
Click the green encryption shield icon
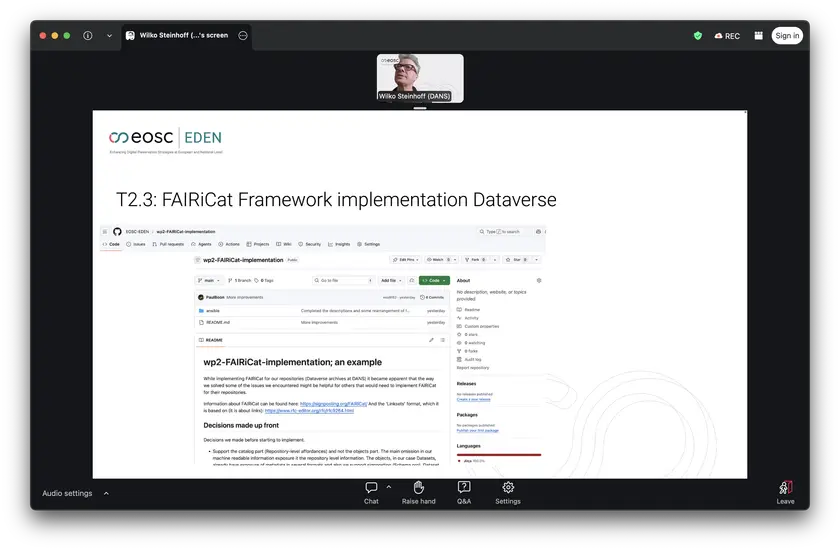click(698, 36)
